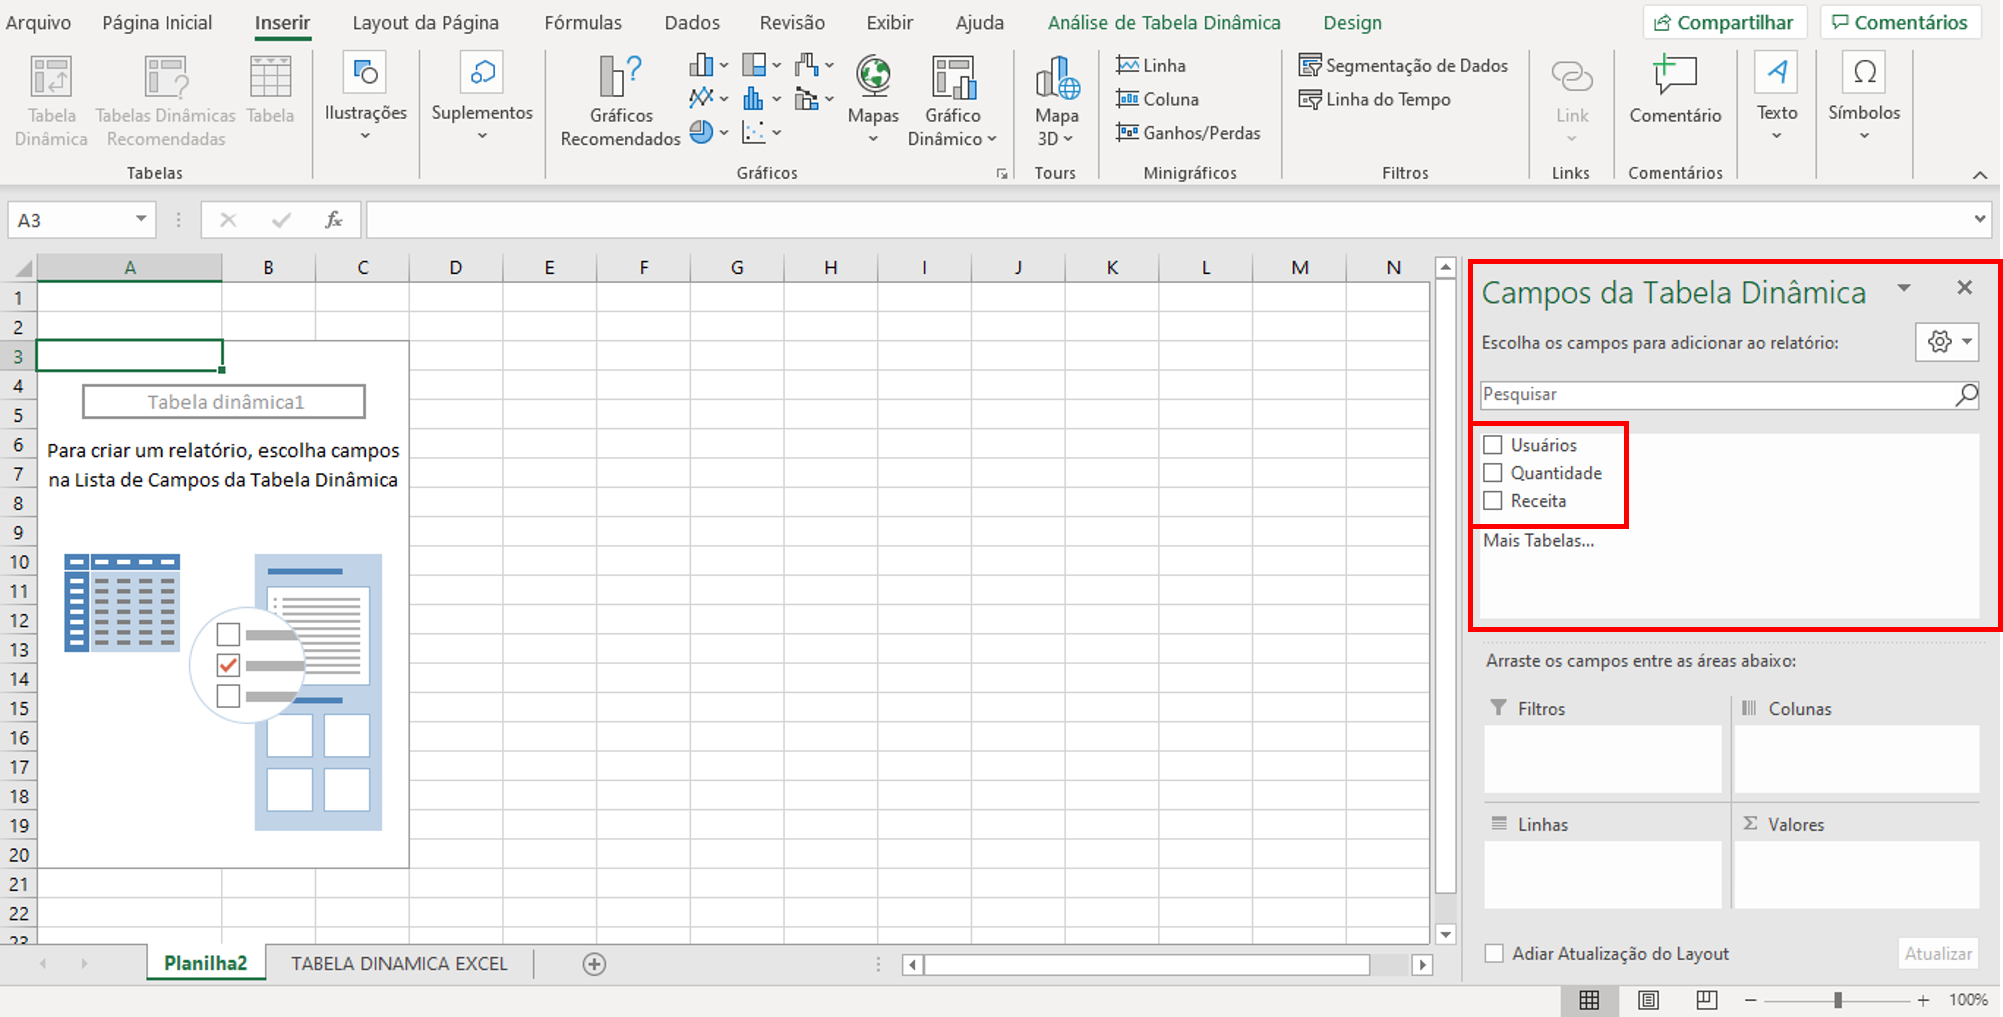Screen dimensions: 2003x1017
Task: Click the 100% zoom level
Action: tap(1968, 1000)
